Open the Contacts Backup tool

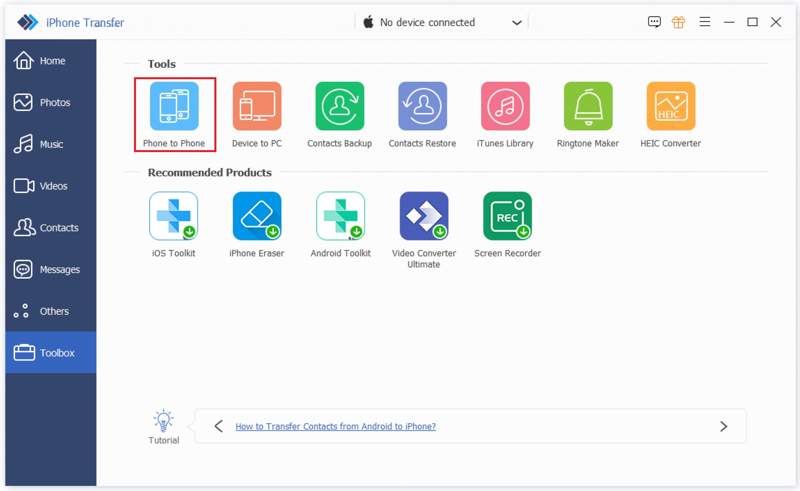[340, 107]
